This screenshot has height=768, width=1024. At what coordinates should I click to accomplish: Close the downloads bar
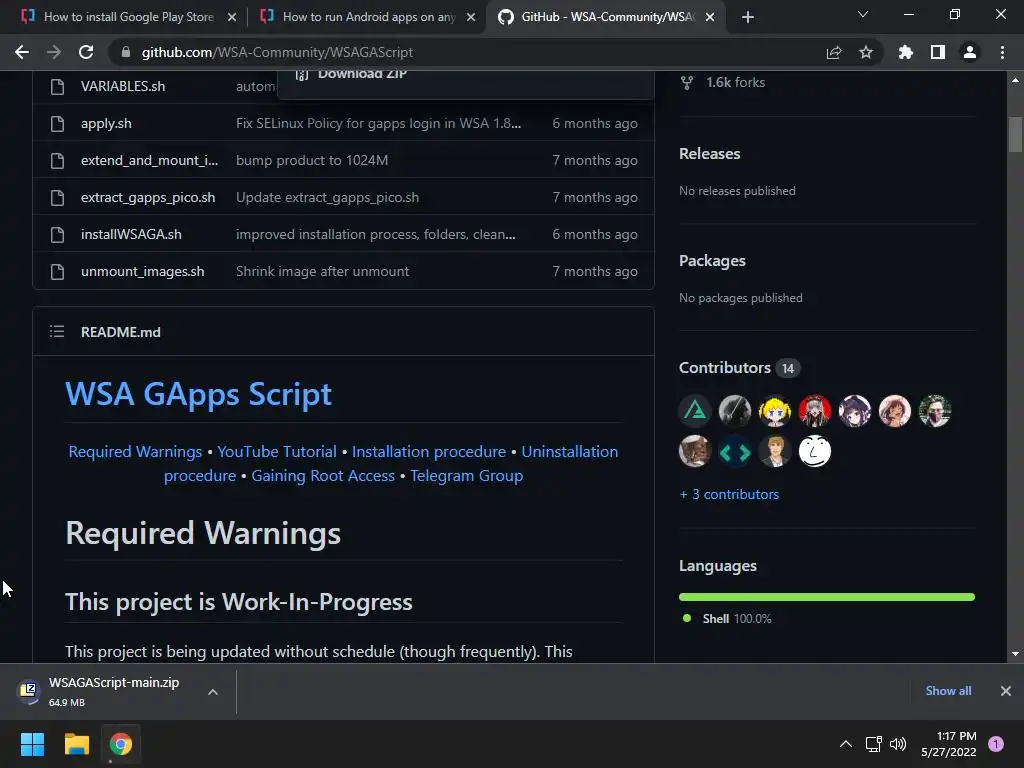tap(1006, 691)
